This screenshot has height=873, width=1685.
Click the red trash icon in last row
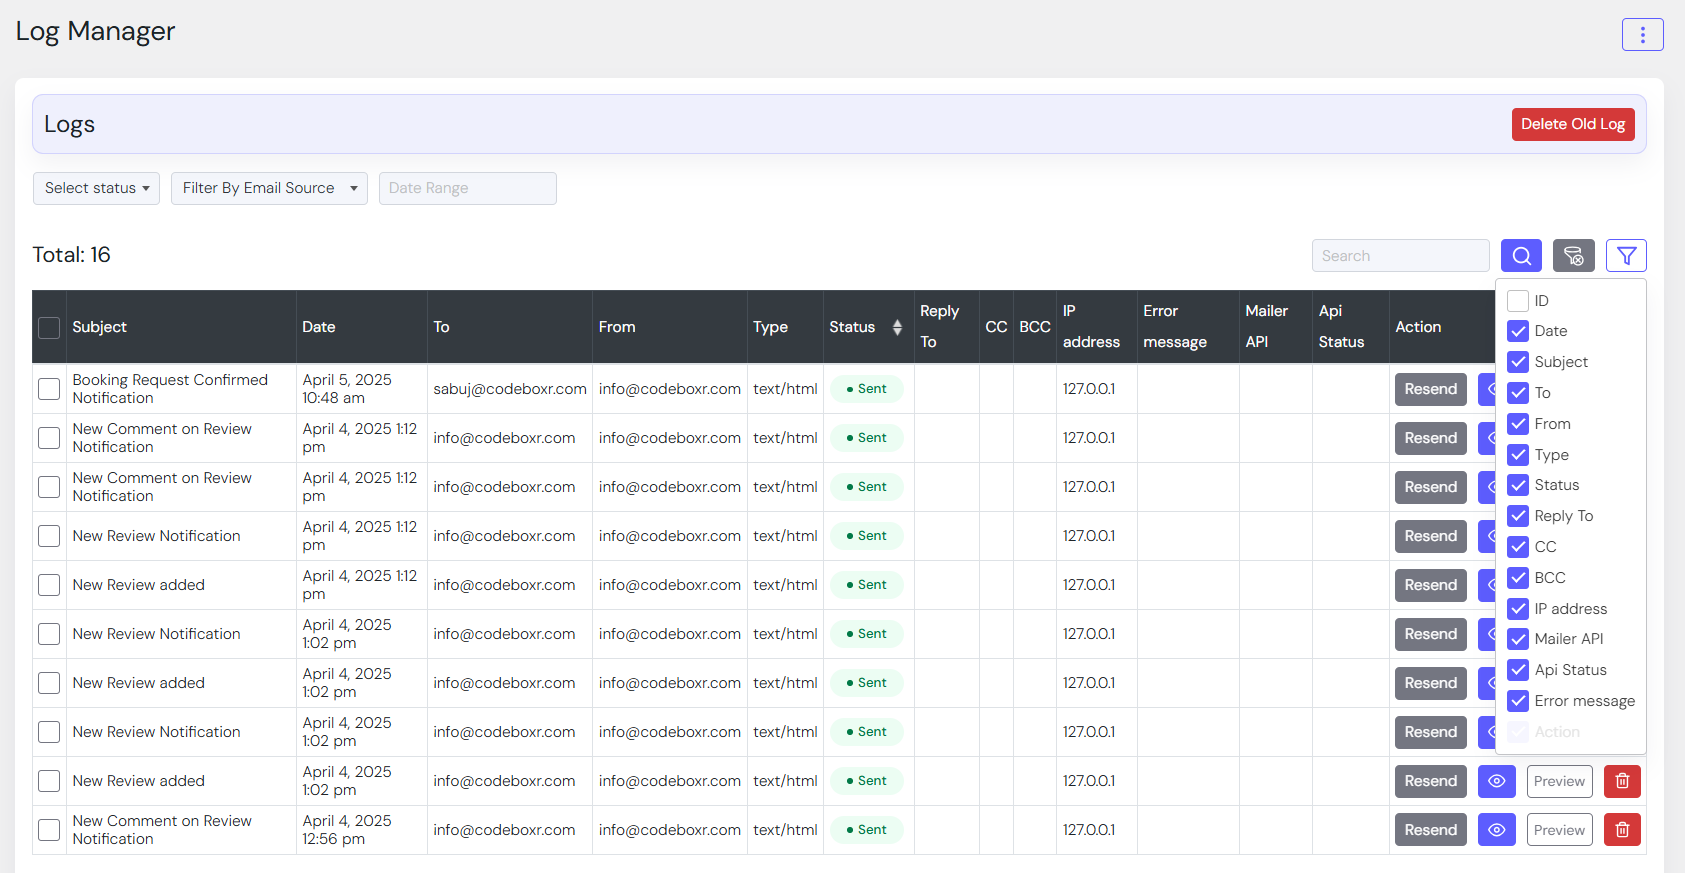[x=1622, y=830]
